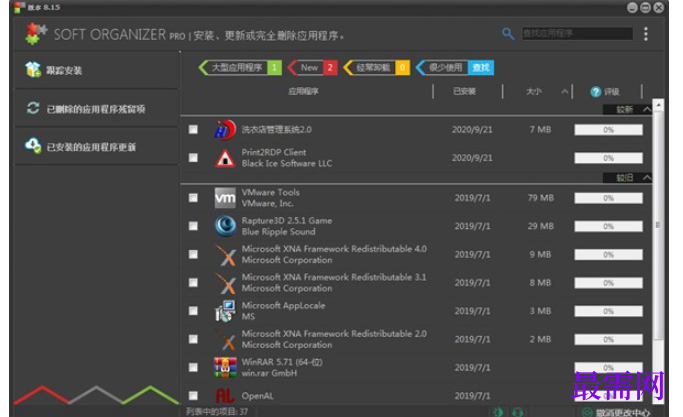
Task: Click the trace install box icon
Action: tap(33, 70)
